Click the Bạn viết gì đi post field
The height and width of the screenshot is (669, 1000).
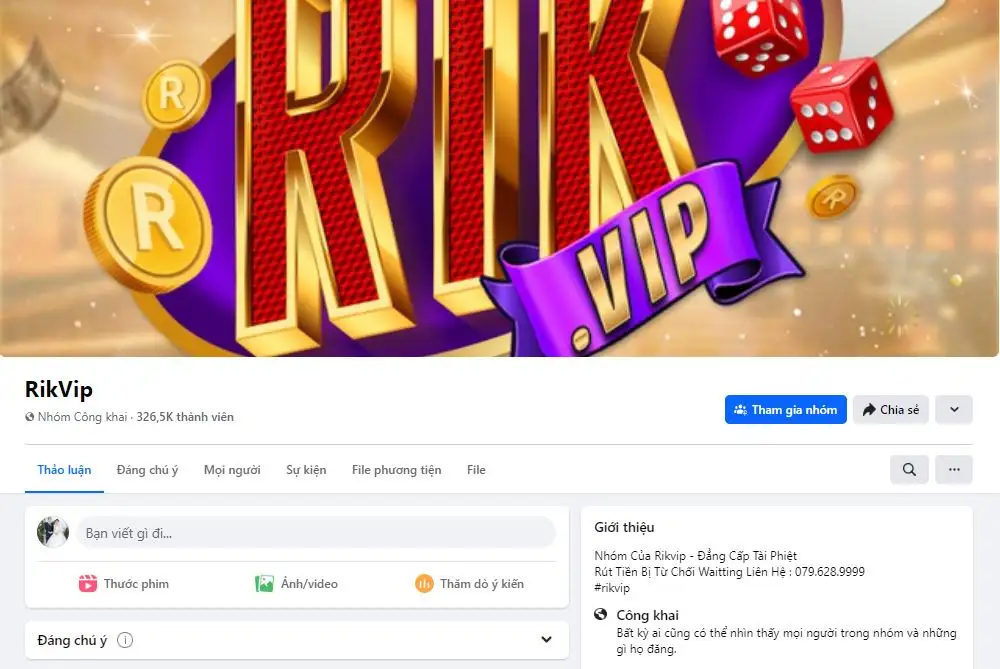click(316, 533)
